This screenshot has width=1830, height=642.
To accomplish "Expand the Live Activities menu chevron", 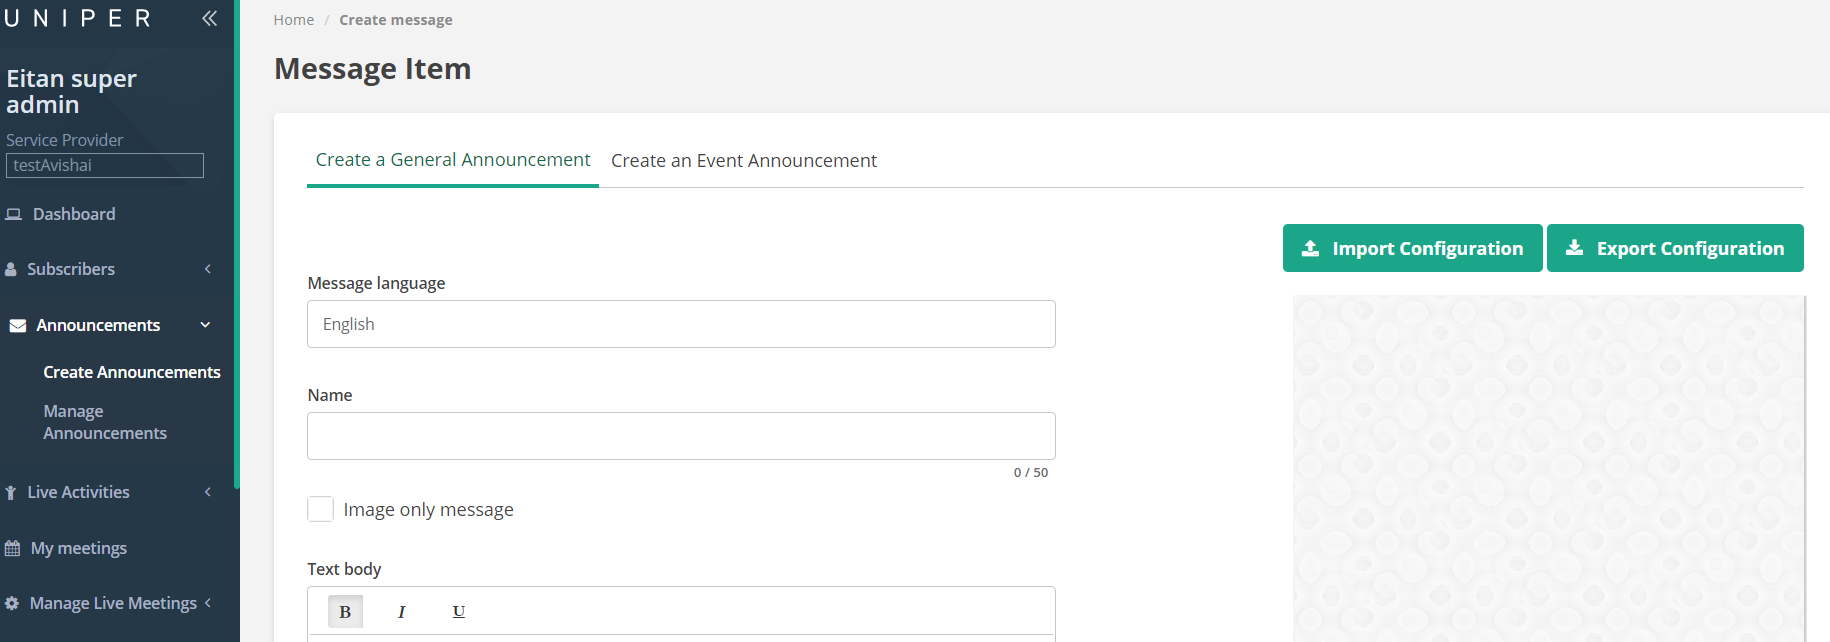I will coord(208,492).
